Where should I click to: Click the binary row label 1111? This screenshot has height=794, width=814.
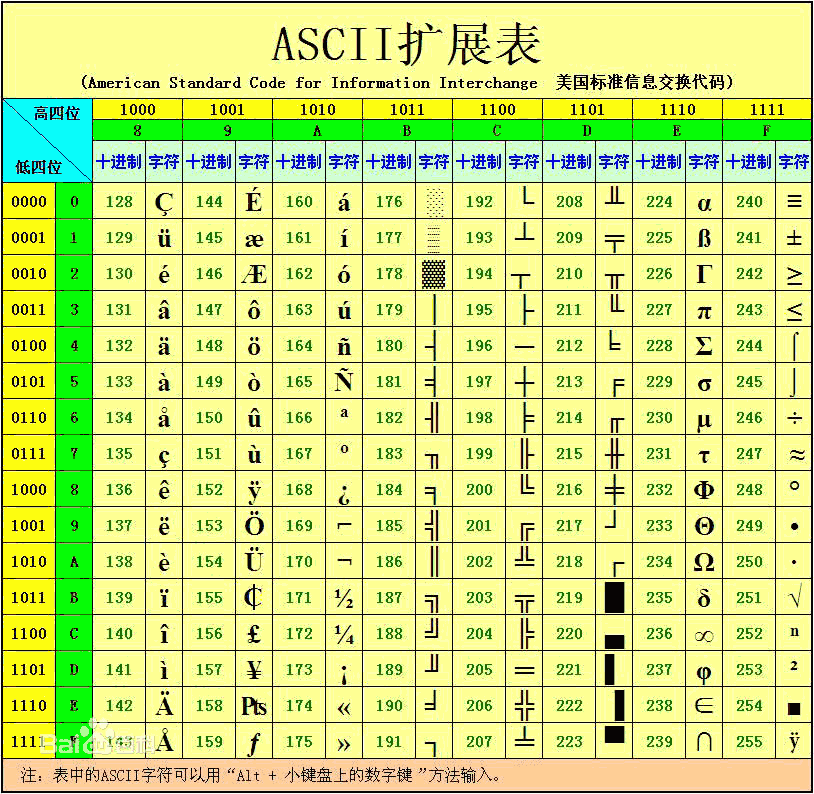(x=30, y=740)
